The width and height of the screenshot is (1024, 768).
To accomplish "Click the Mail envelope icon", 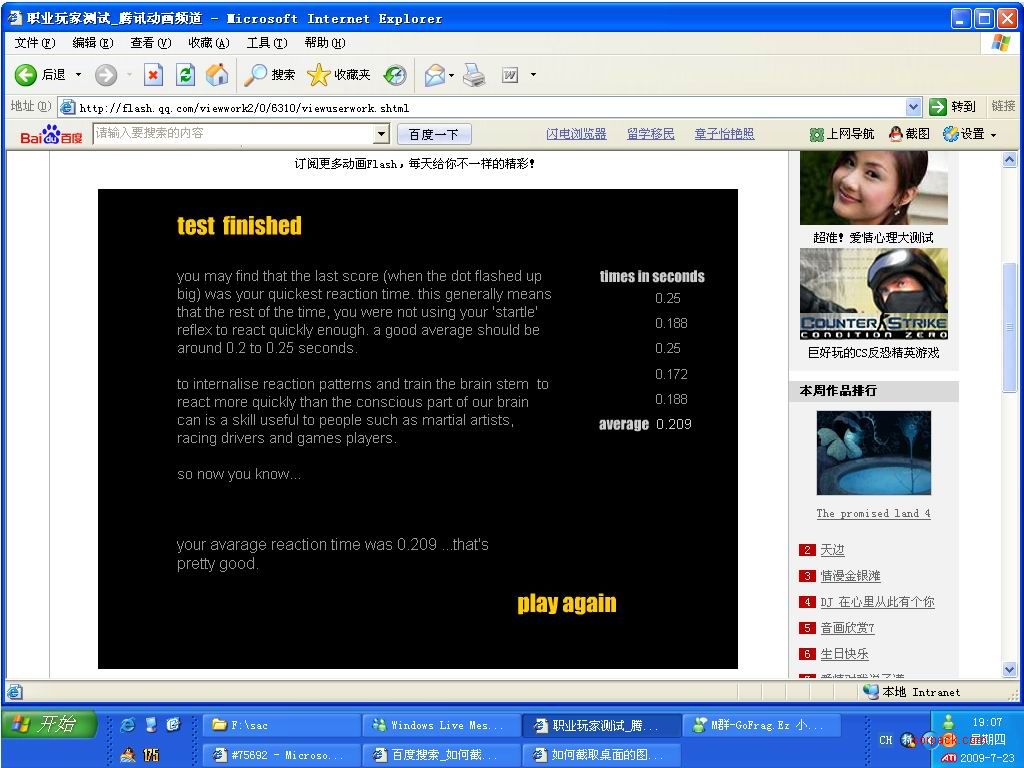I will (x=434, y=75).
